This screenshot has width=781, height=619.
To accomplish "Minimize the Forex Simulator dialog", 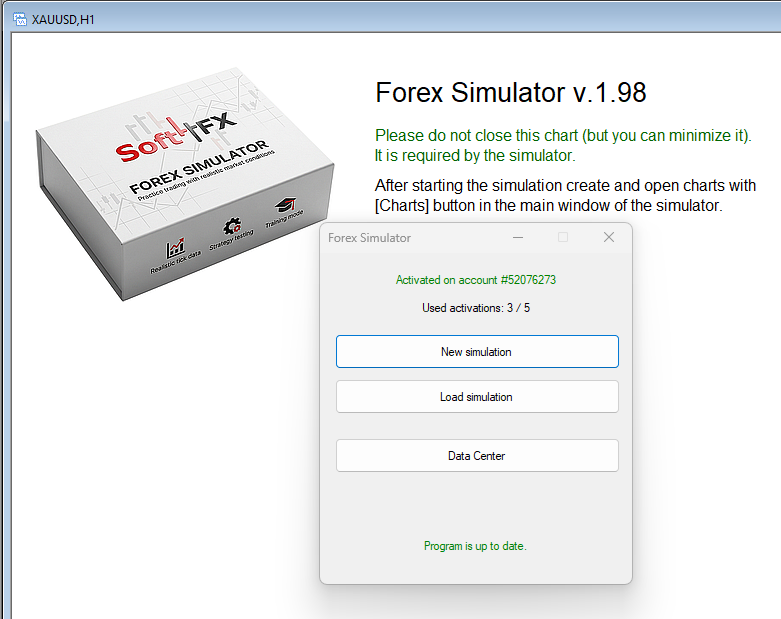I will pyautogui.click(x=518, y=238).
